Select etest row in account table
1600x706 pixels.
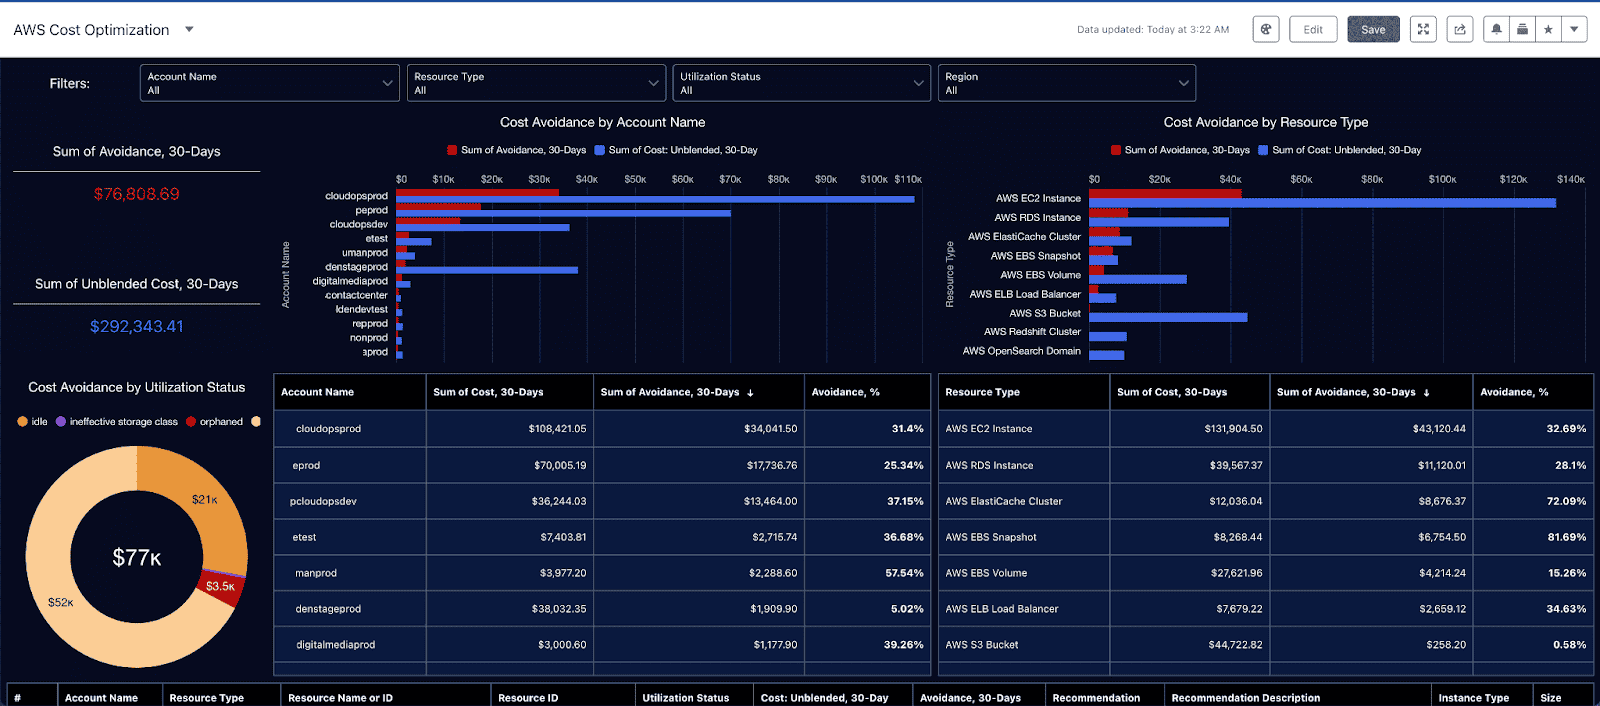[601, 537]
